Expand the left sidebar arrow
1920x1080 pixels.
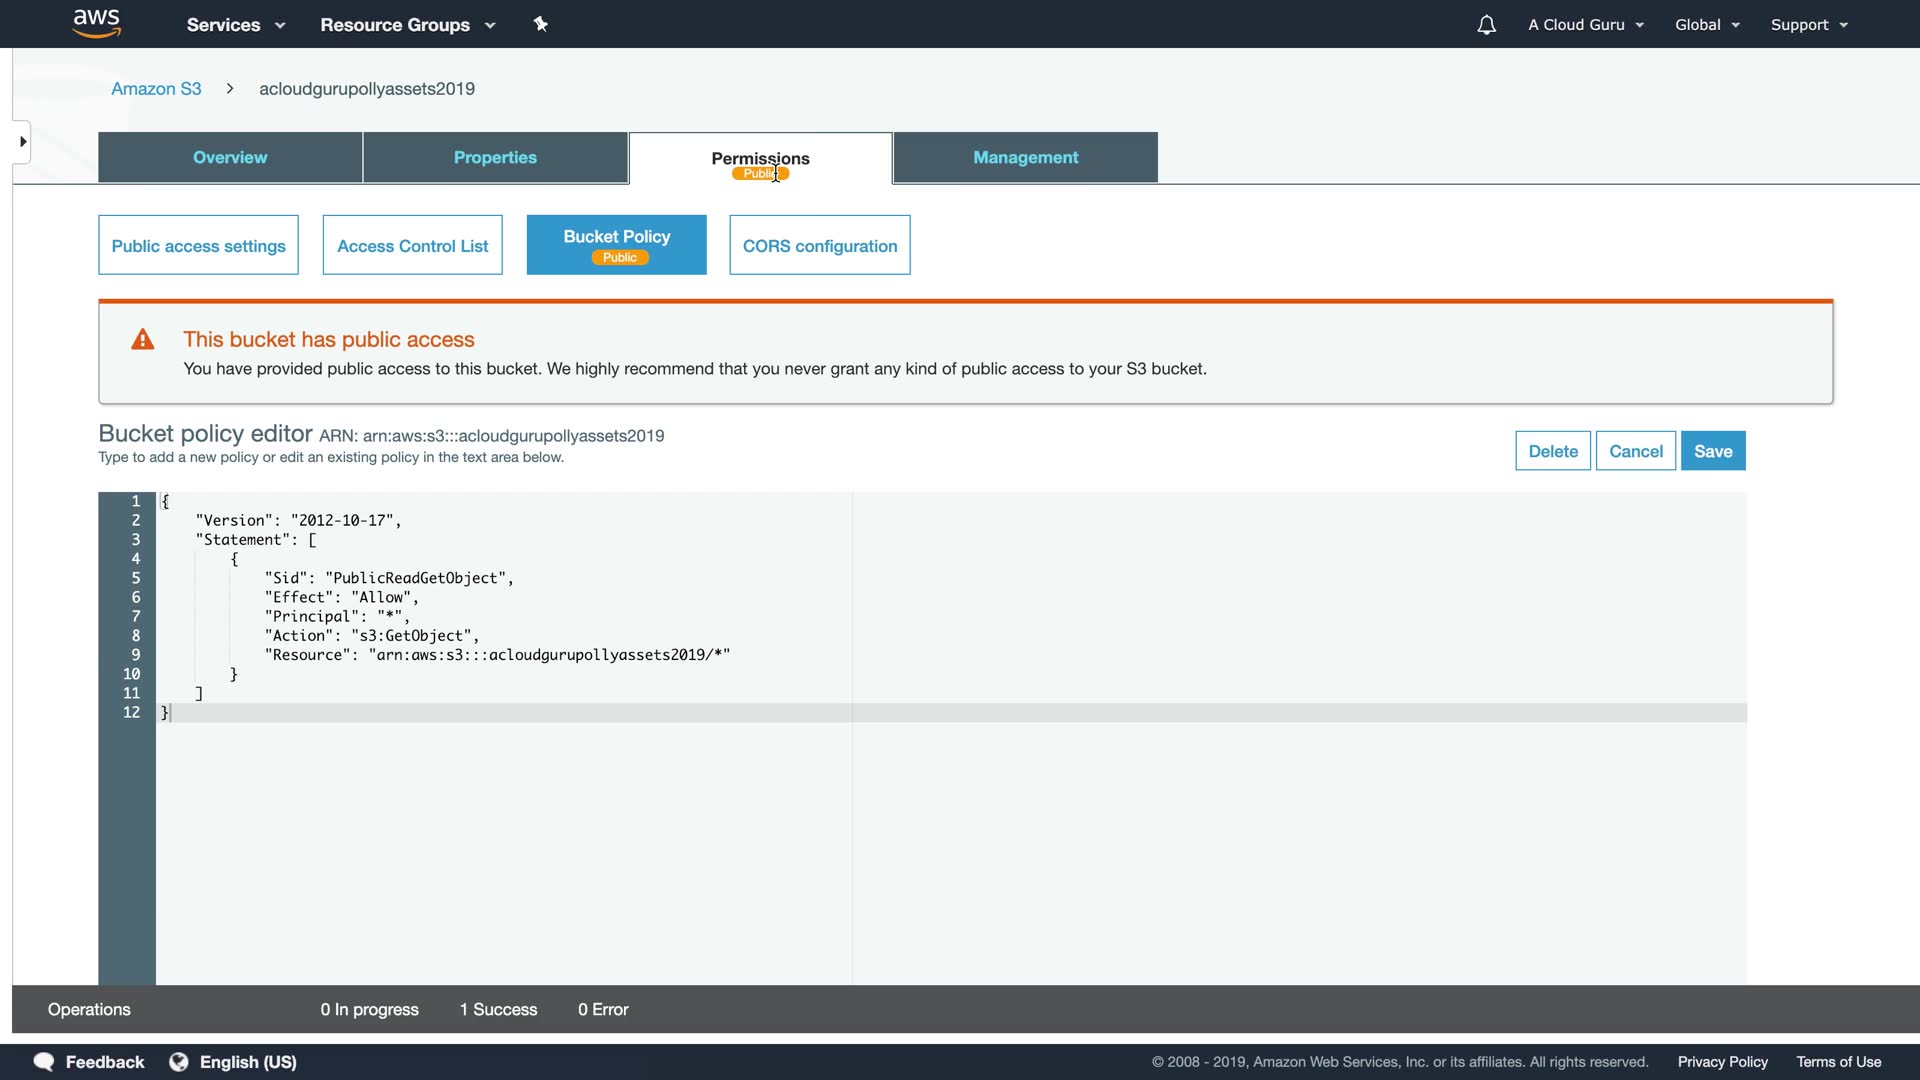(22, 142)
